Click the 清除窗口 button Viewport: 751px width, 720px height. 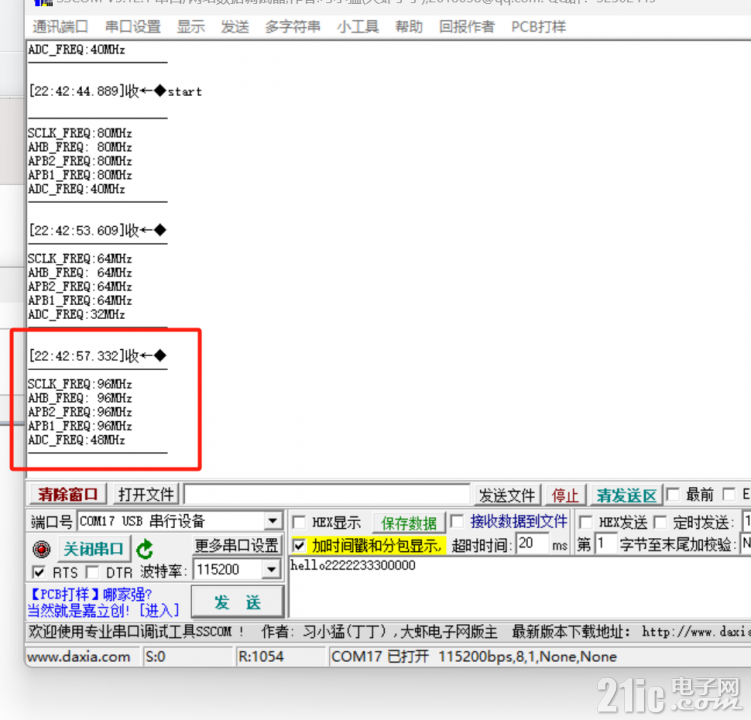[68, 494]
